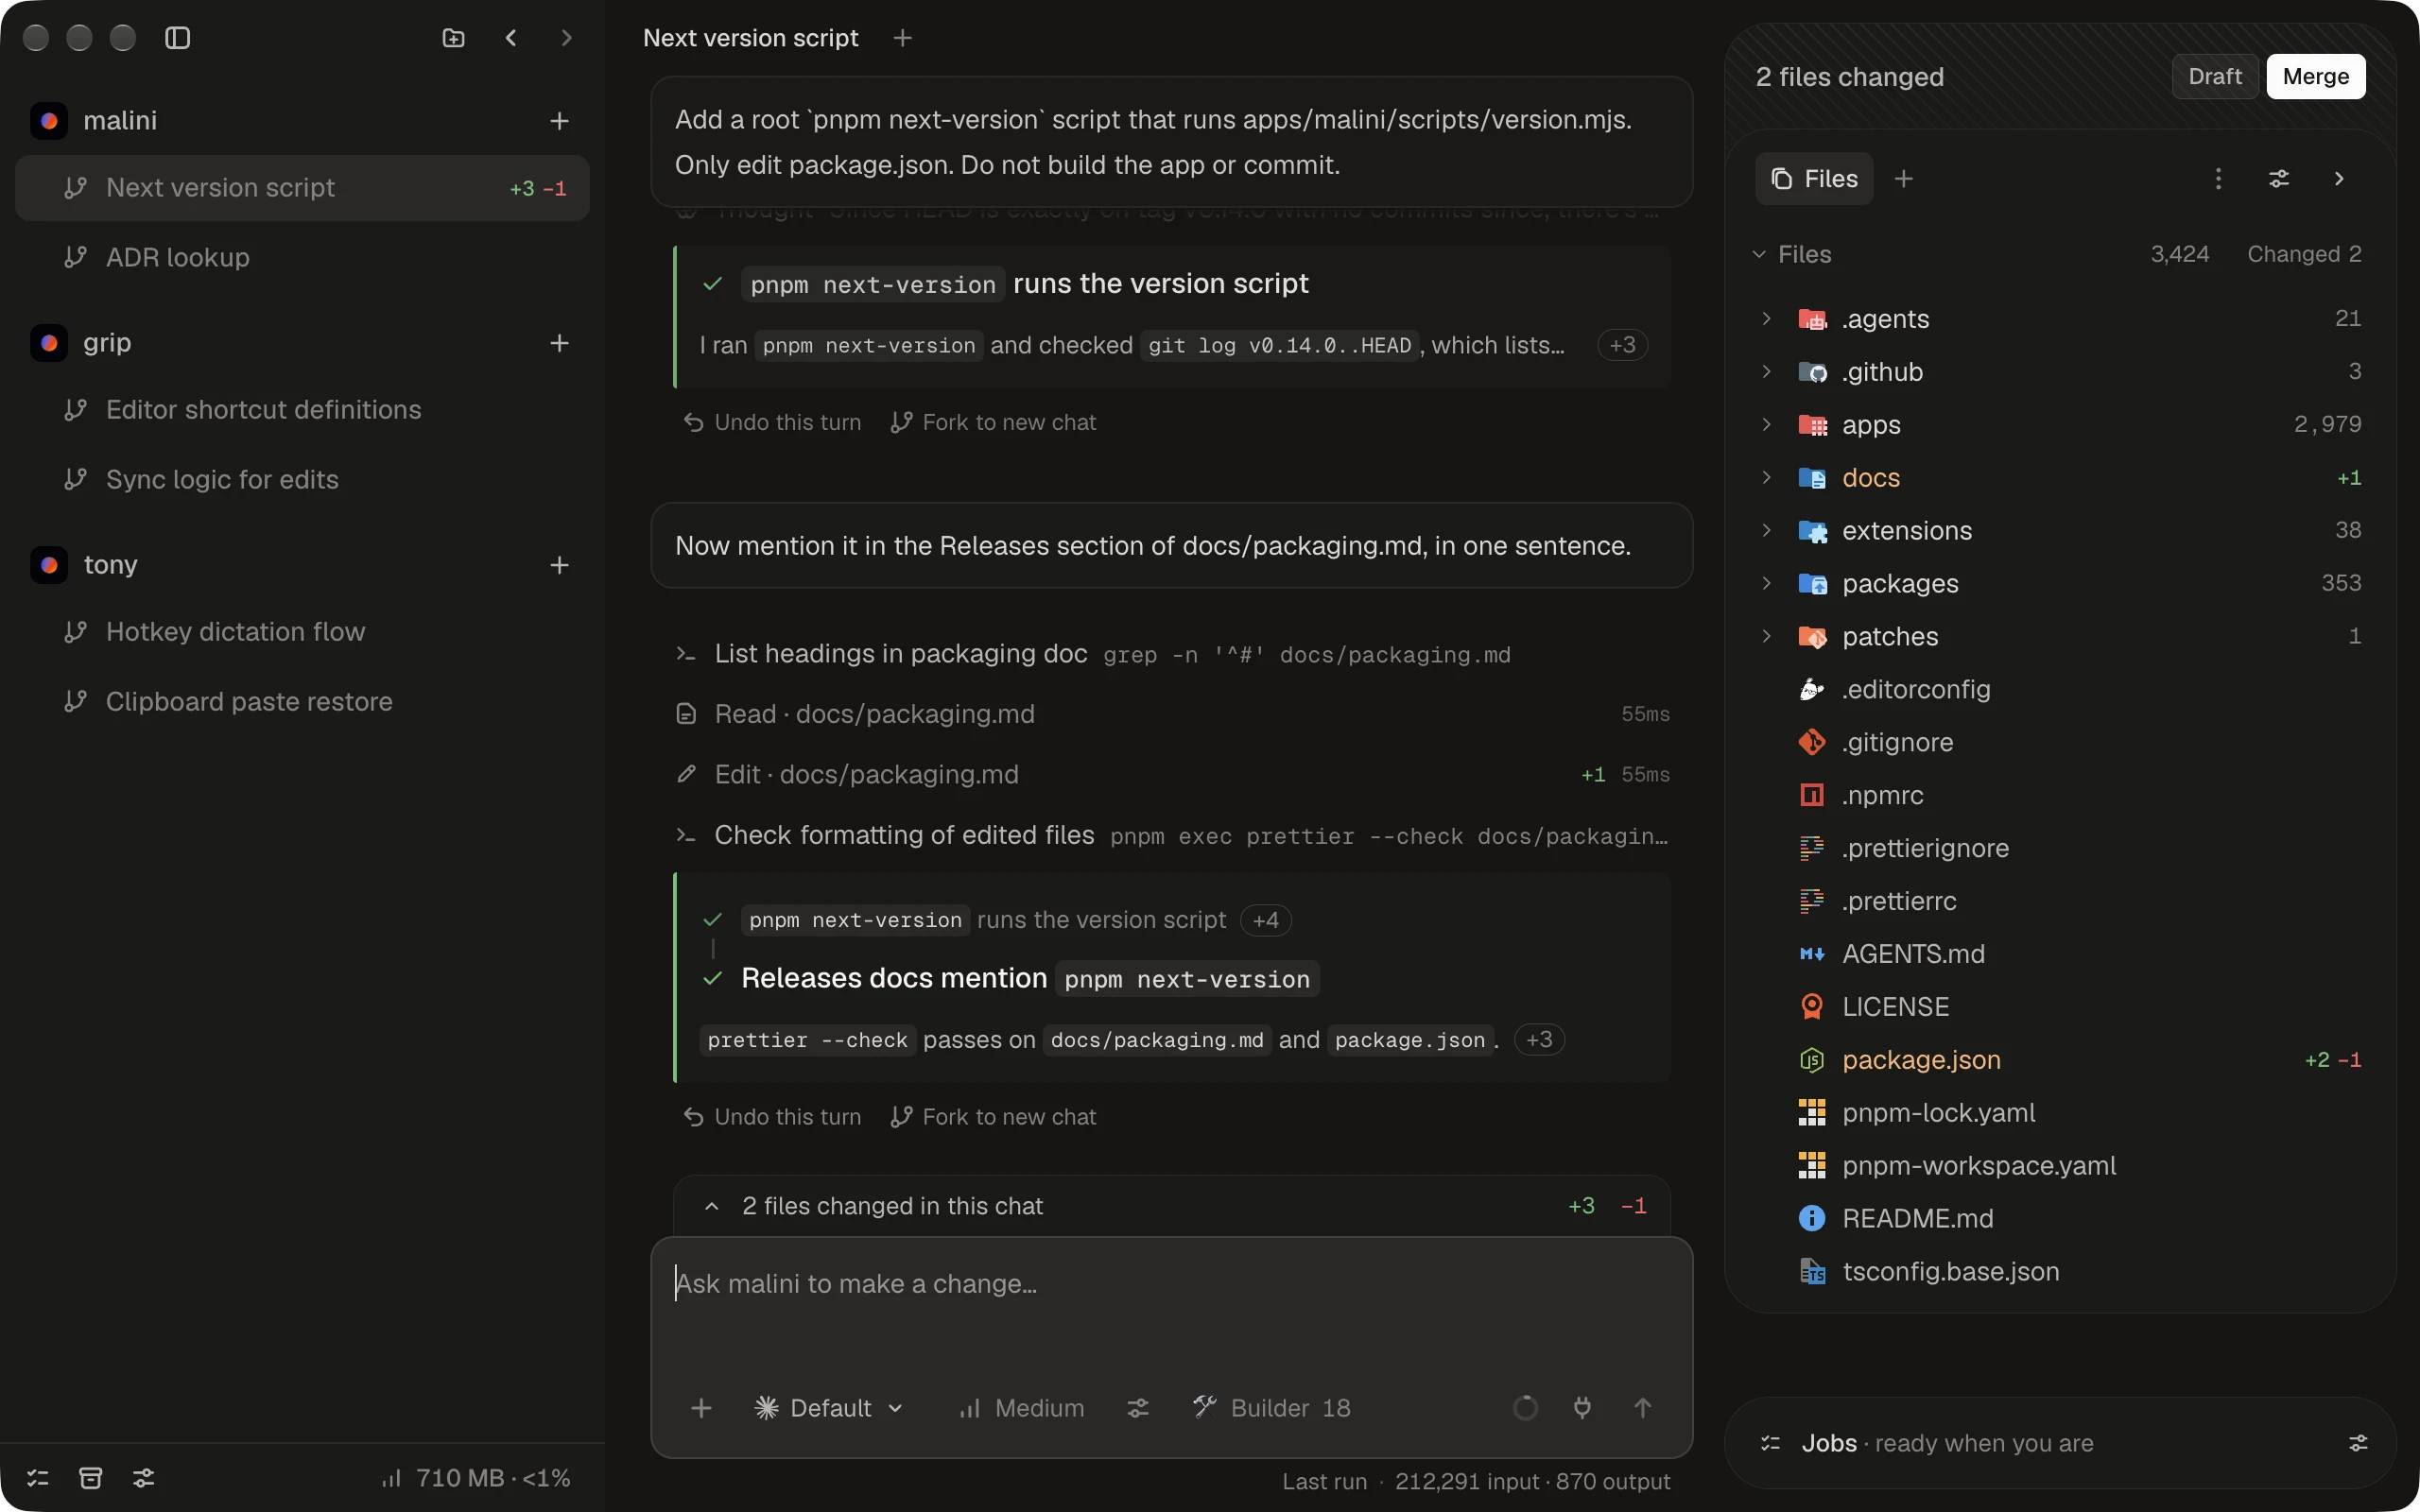2420x1512 pixels.
Task: Open sliders settings icon in bottom-left bar
Action: point(144,1478)
